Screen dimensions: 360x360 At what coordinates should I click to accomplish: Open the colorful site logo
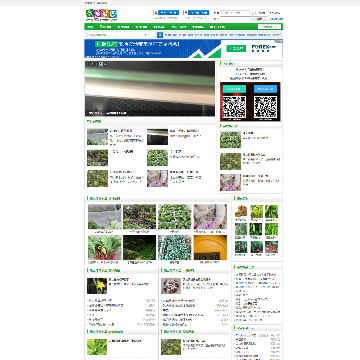(101, 14)
